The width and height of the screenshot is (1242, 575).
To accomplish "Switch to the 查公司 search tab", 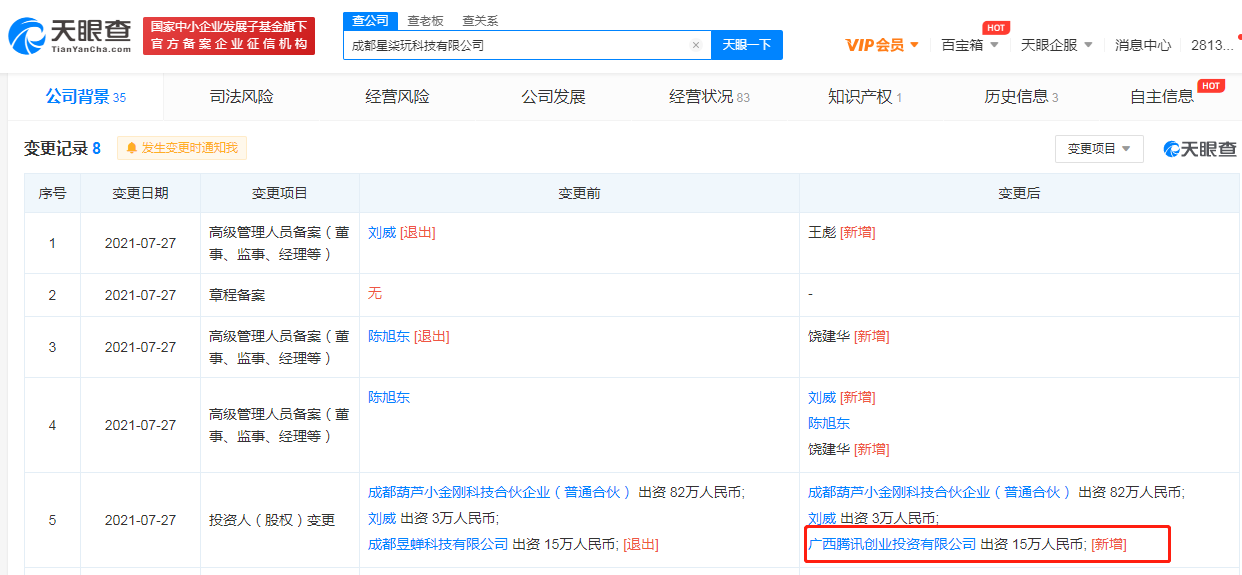I will tap(370, 20).
